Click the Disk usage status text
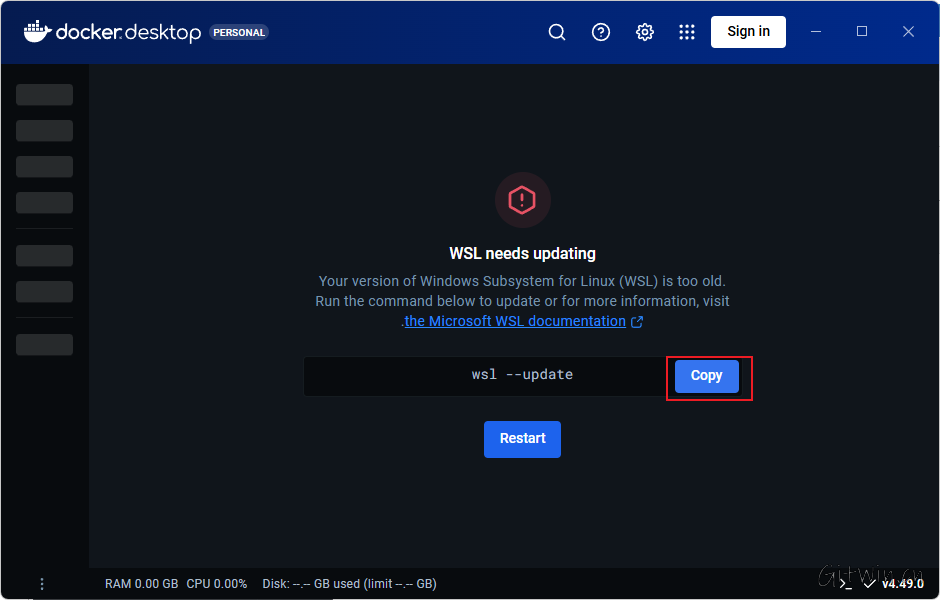Image resolution: width=940 pixels, height=600 pixels. point(349,584)
